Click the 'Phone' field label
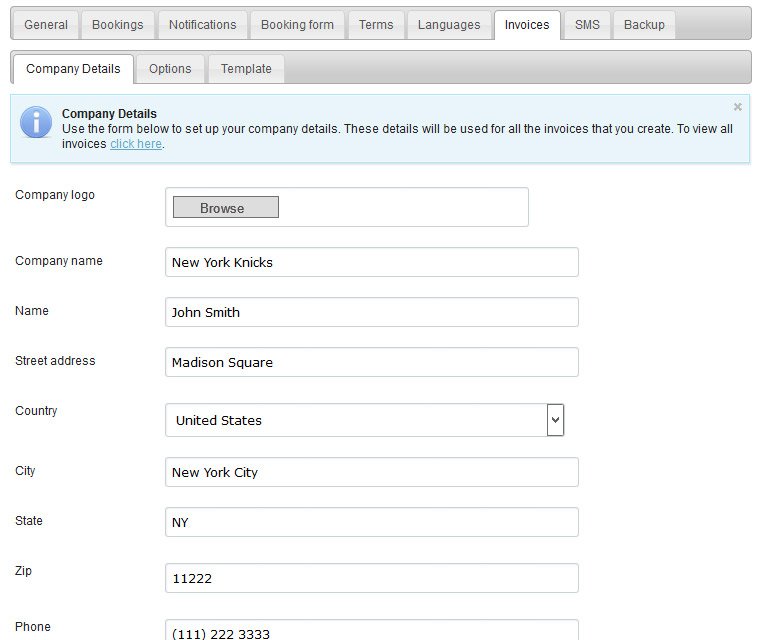This screenshot has height=640, width=760. 32,626
